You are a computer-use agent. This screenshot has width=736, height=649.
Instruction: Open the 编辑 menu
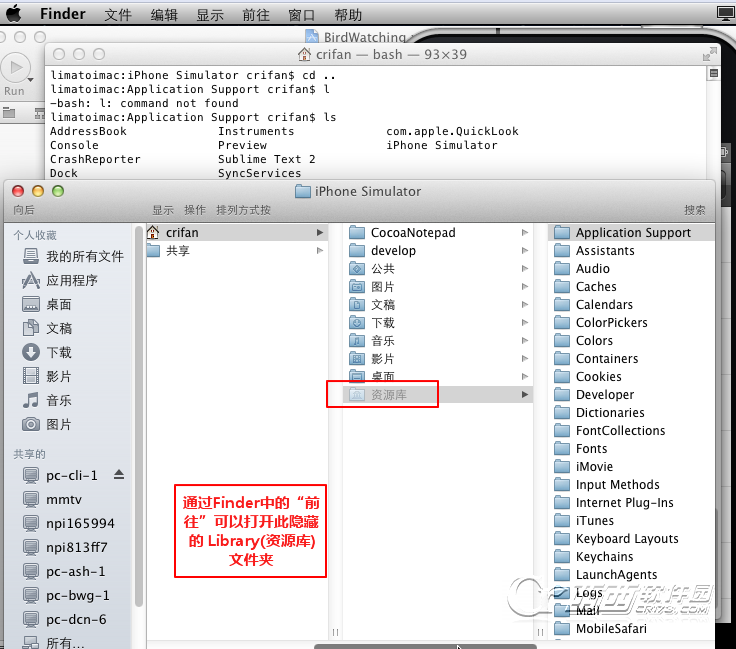[164, 15]
